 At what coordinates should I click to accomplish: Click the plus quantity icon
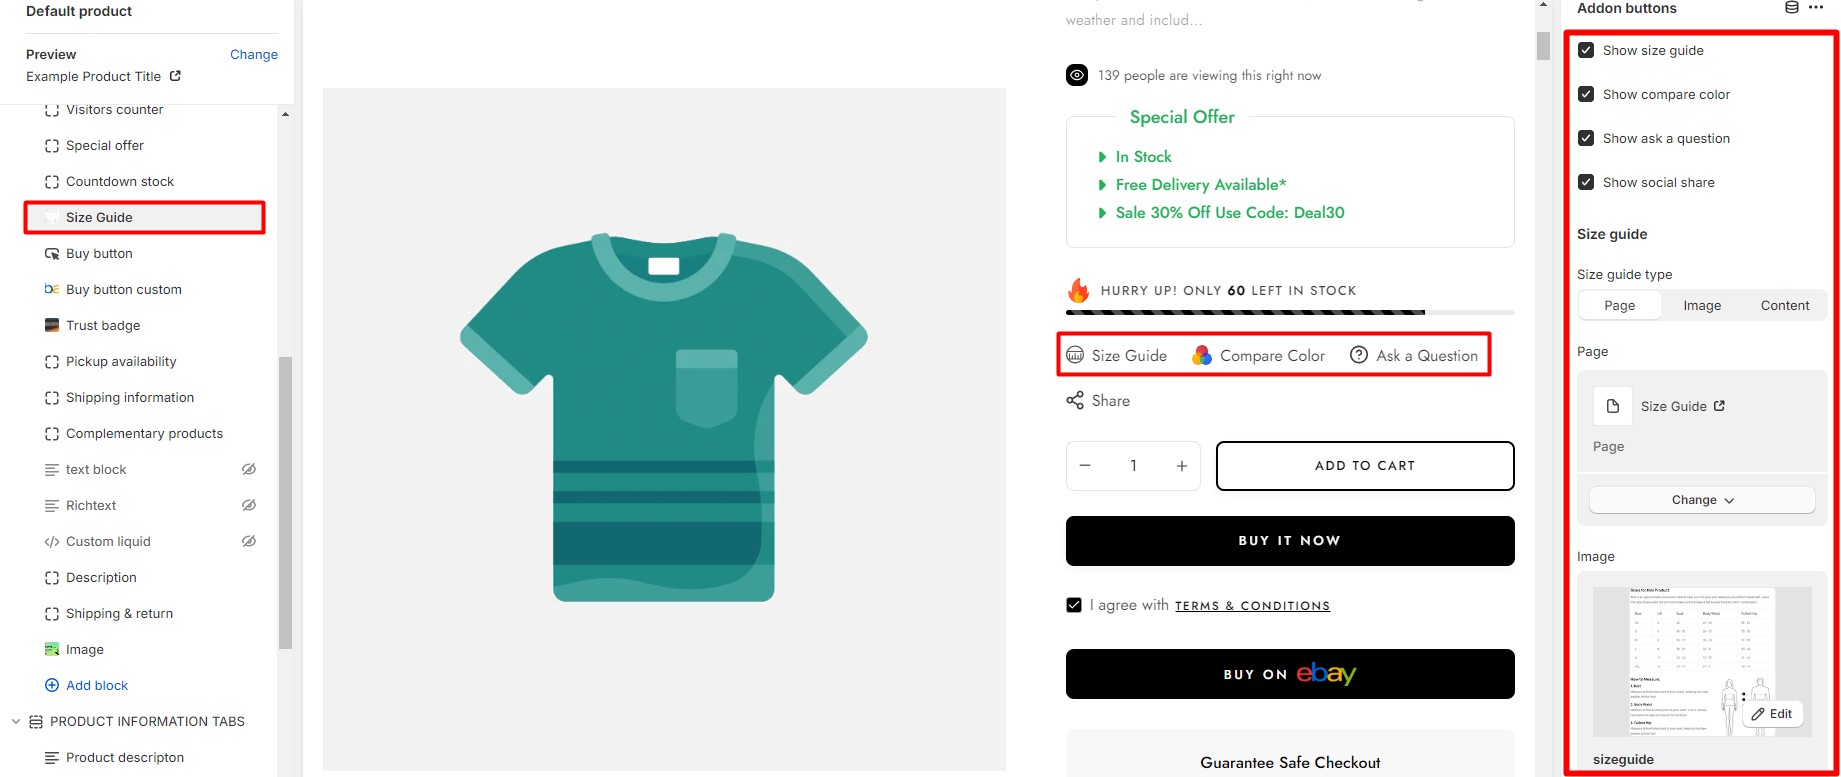[x=1182, y=466]
